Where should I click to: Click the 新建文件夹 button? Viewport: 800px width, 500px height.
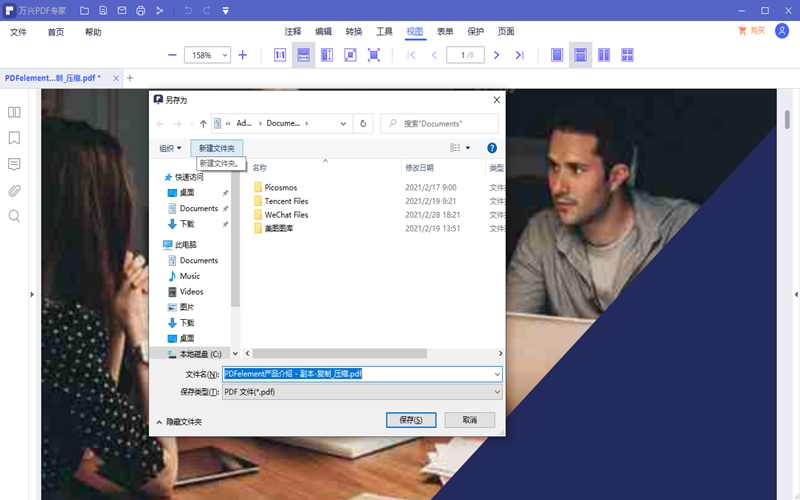pos(216,148)
